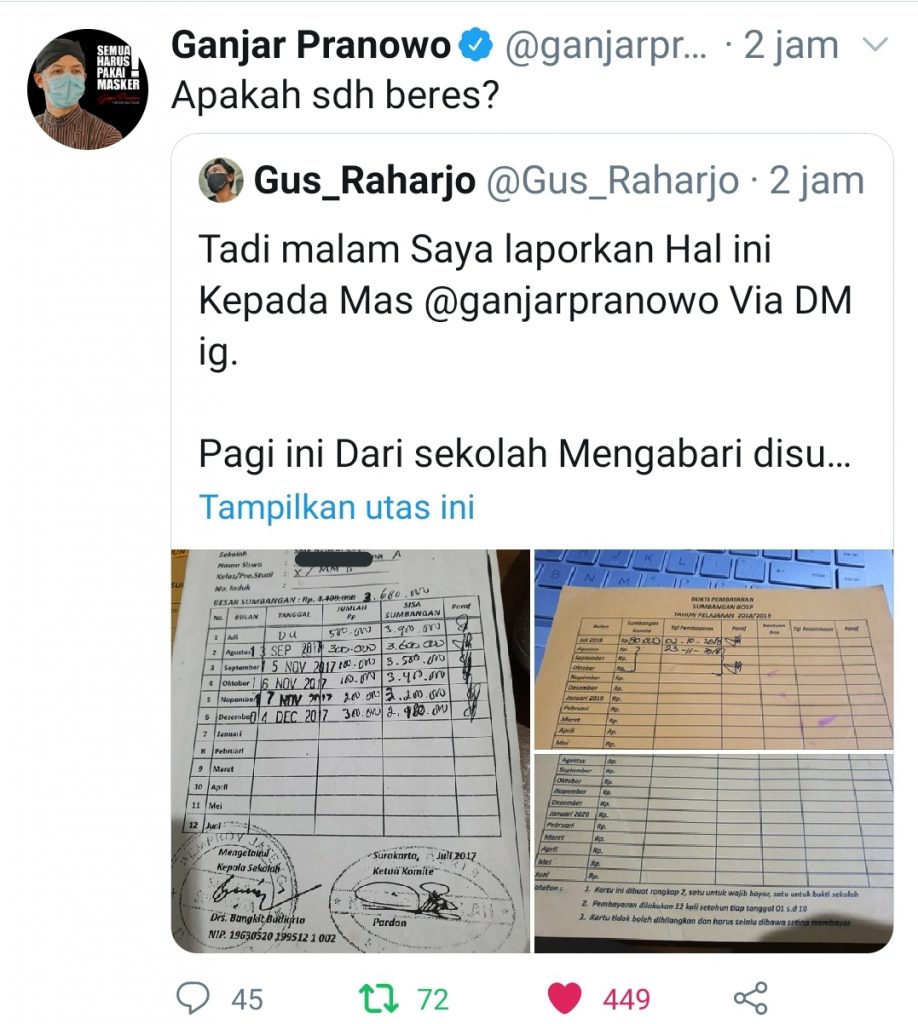Like the tweet with heart icon

coord(564,999)
